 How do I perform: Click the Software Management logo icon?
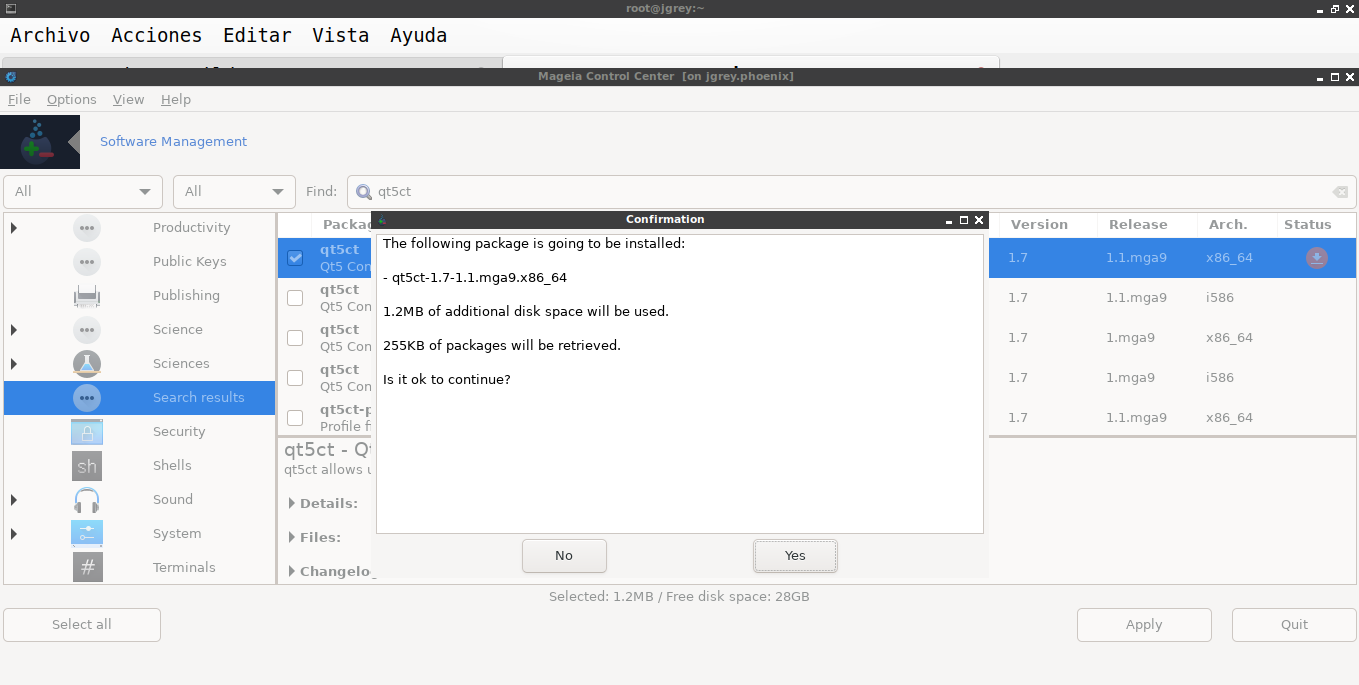(x=40, y=142)
